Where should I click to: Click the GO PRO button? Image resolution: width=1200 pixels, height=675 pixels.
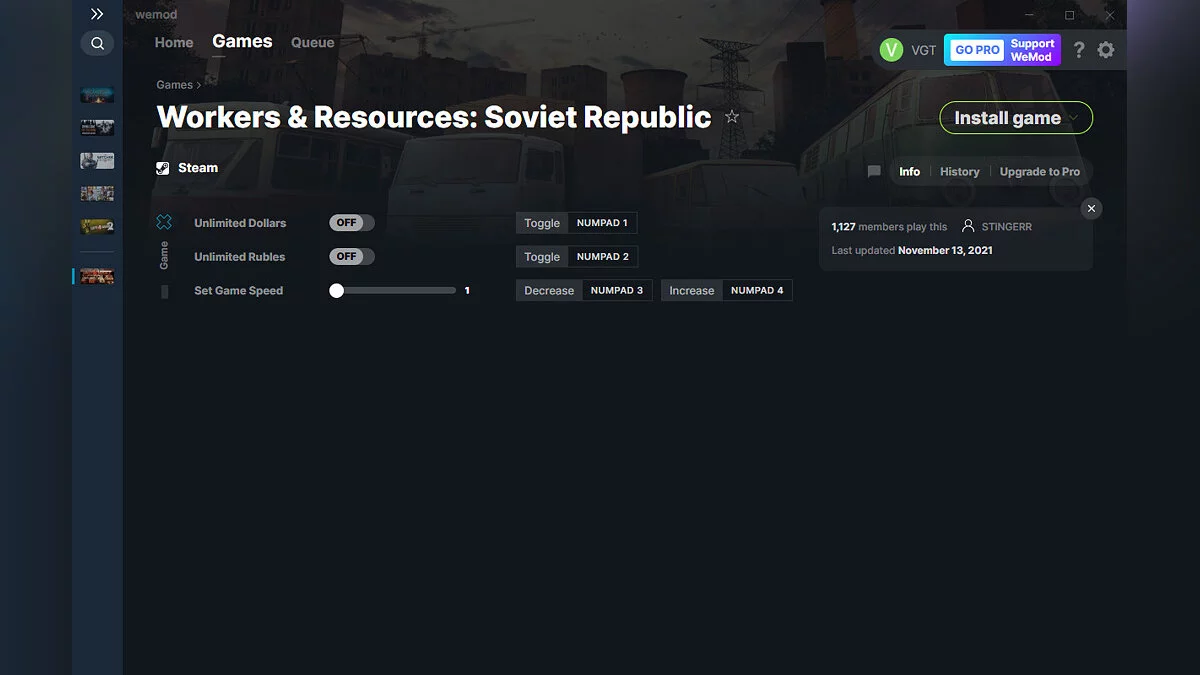pyautogui.click(x=975, y=49)
